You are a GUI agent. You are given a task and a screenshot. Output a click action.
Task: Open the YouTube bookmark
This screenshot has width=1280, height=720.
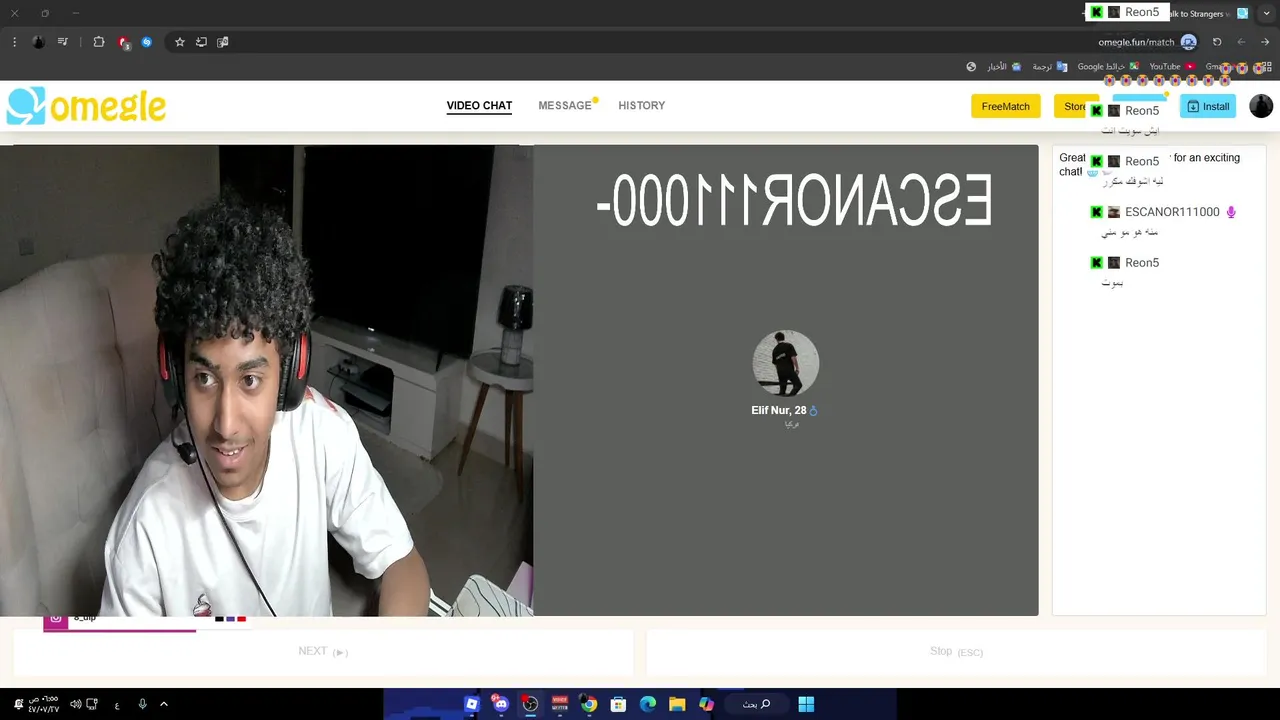1171,67
